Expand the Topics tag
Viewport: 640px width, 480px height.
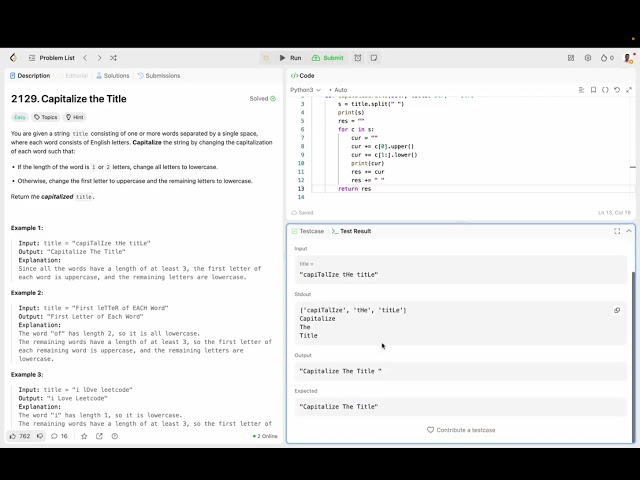coord(45,117)
